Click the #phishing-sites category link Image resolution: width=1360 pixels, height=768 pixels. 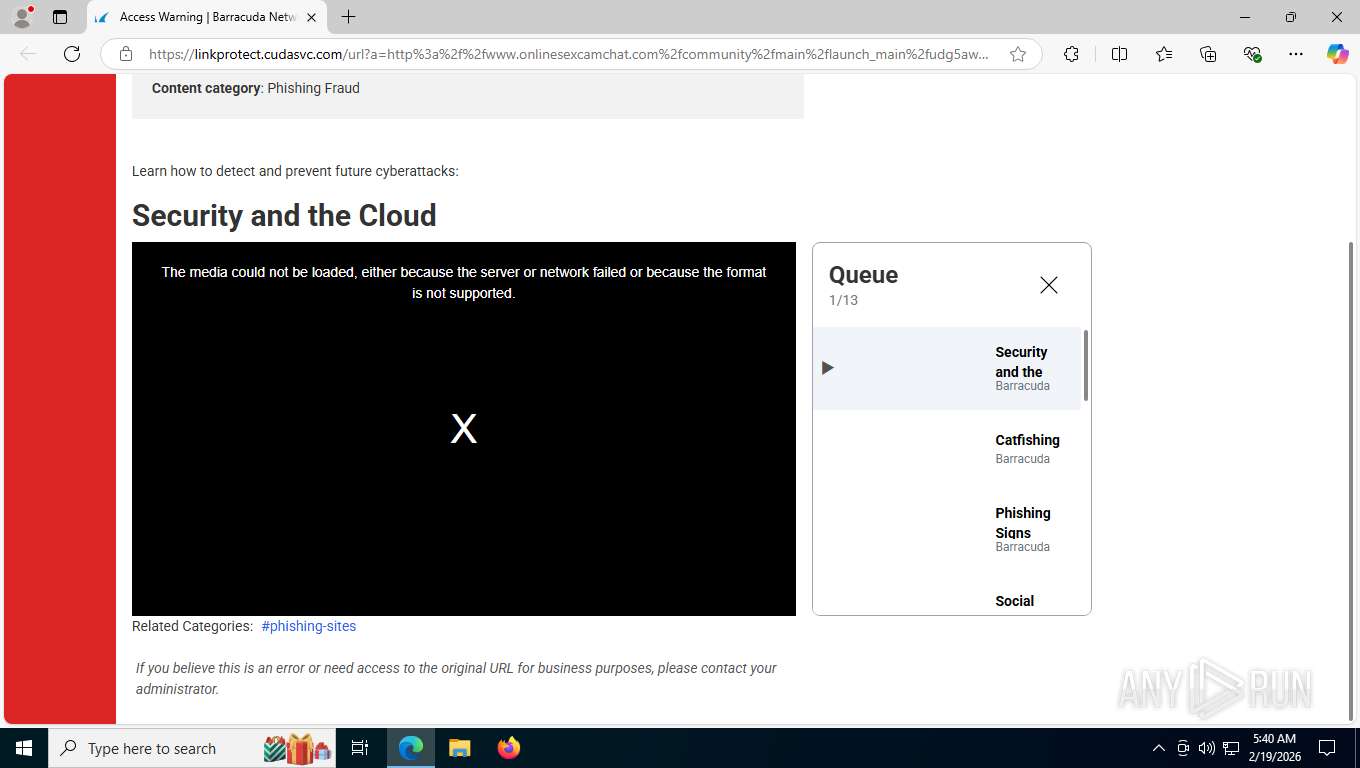[x=308, y=626]
